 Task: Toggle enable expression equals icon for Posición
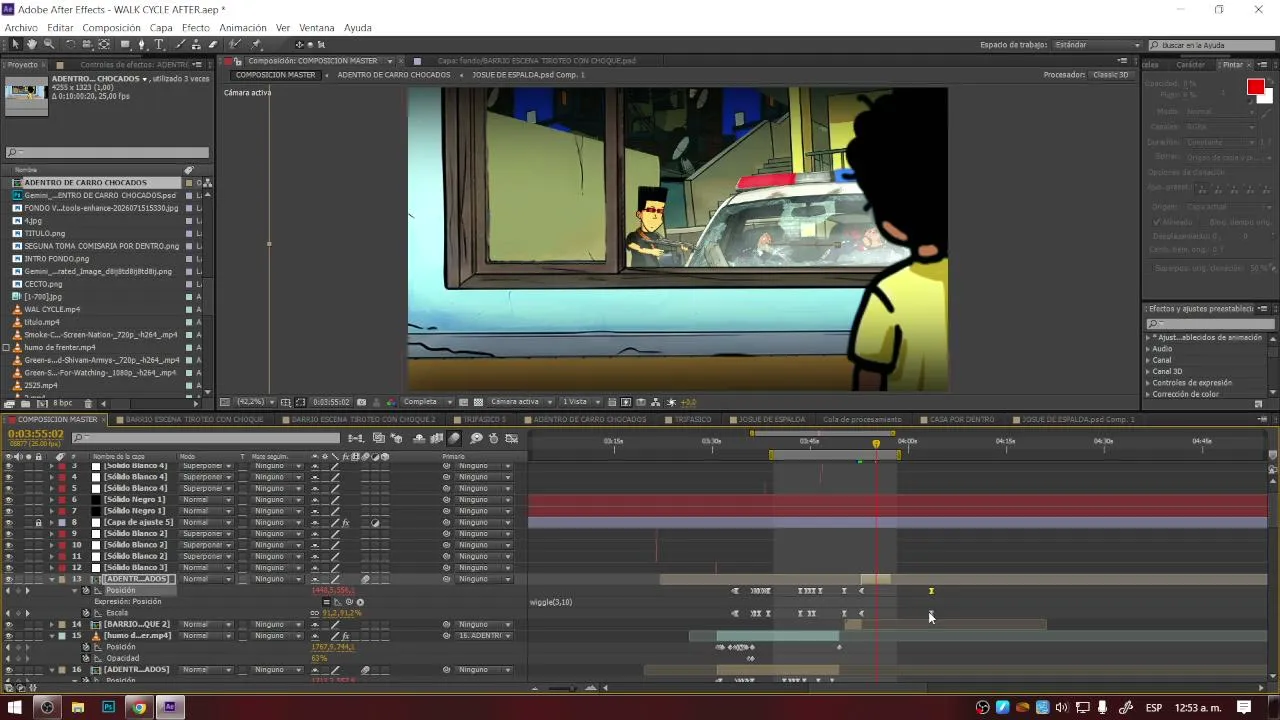click(326, 602)
